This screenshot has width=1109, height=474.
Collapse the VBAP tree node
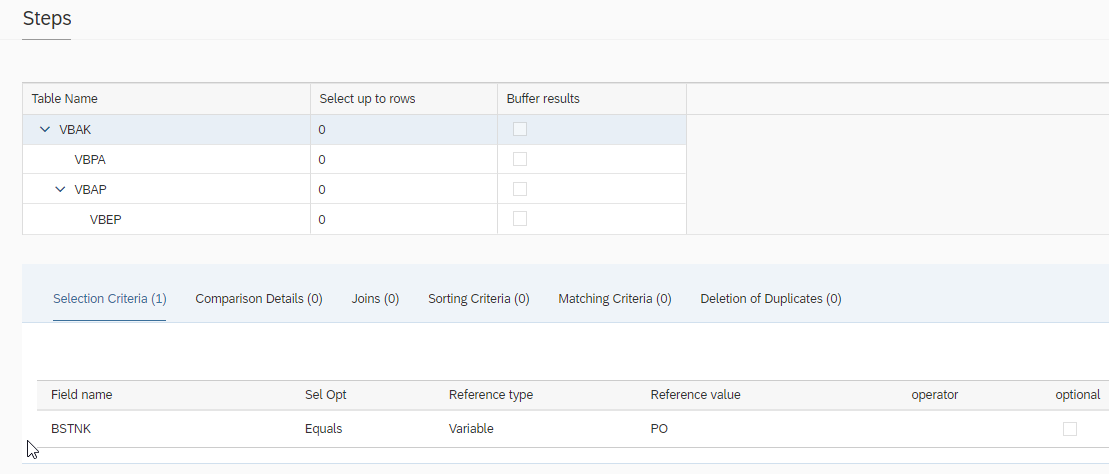point(59,189)
